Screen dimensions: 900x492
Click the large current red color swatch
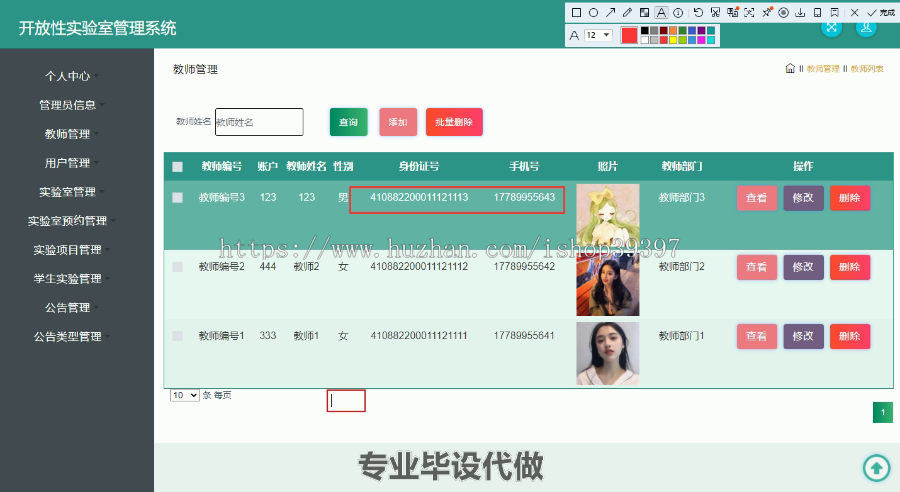pyautogui.click(x=629, y=36)
